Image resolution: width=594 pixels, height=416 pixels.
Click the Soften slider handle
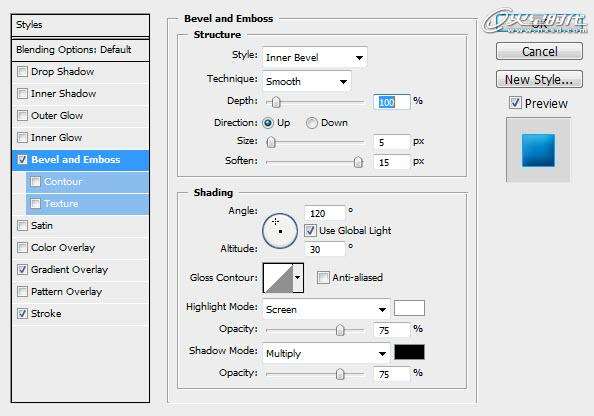(x=358, y=162)
